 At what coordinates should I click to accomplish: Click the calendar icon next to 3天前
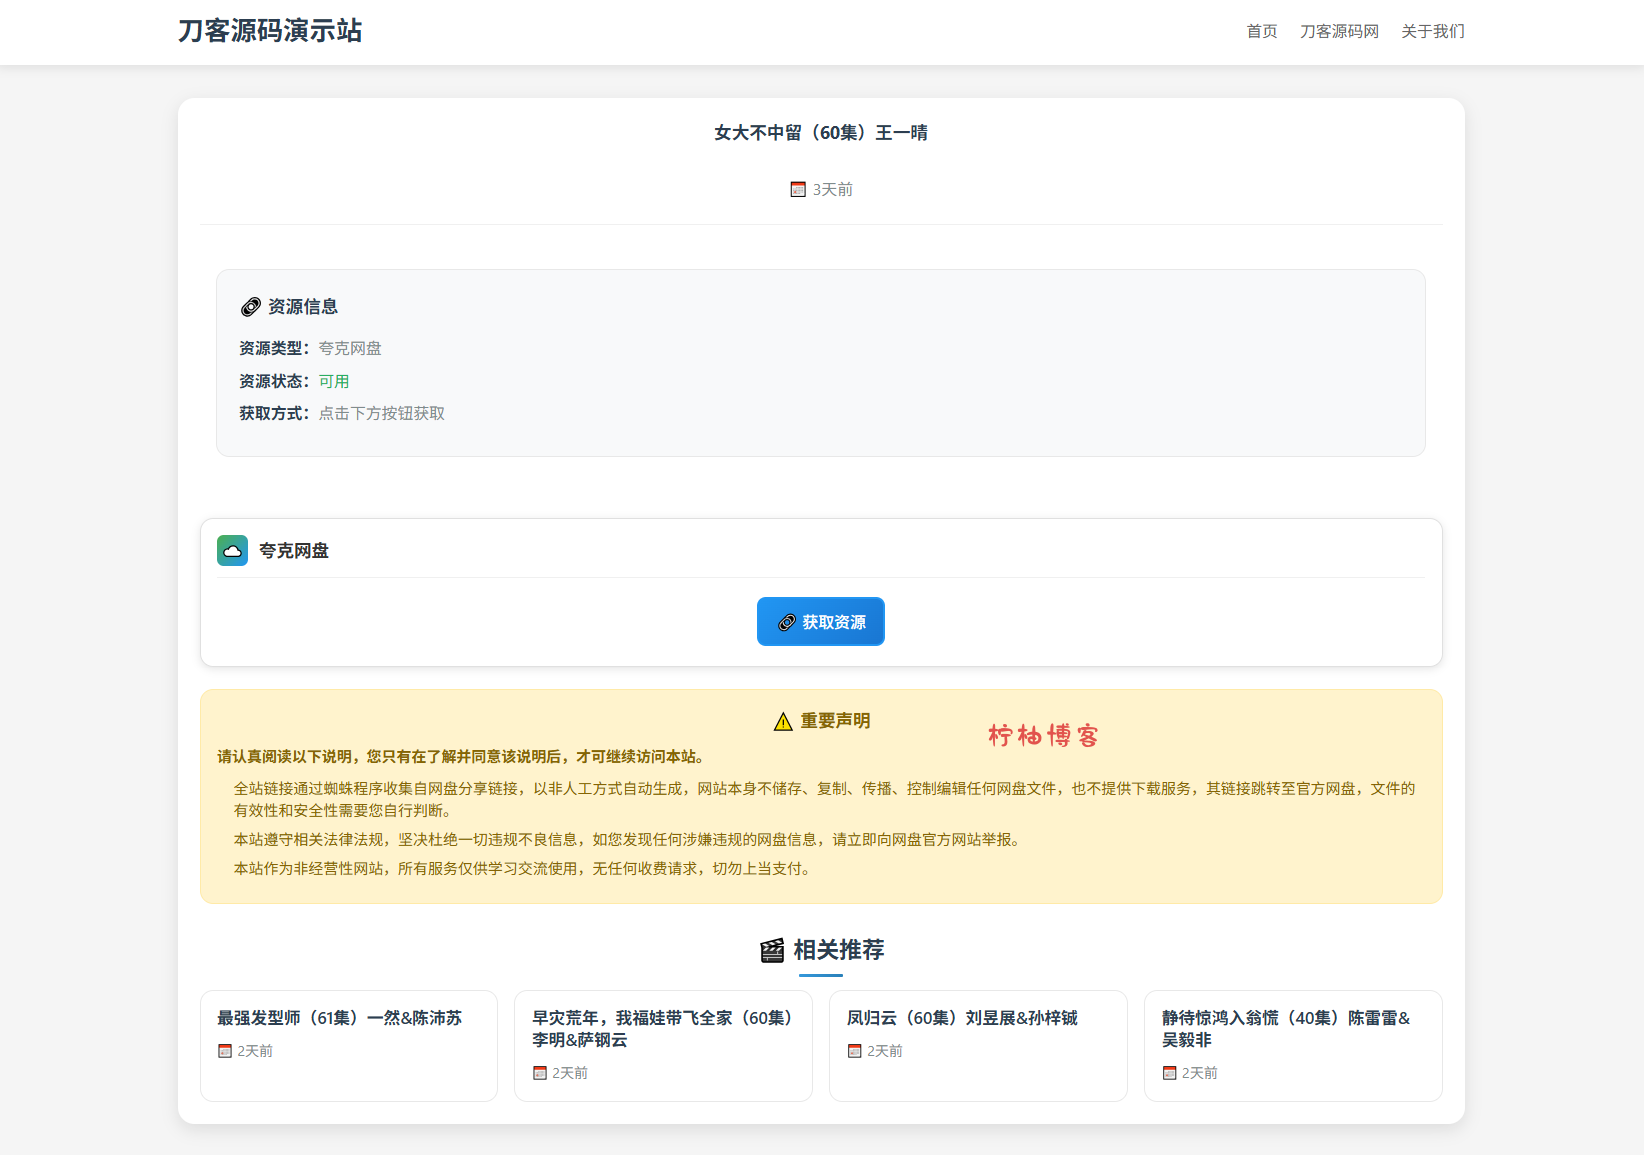click(x=798, y=190)
